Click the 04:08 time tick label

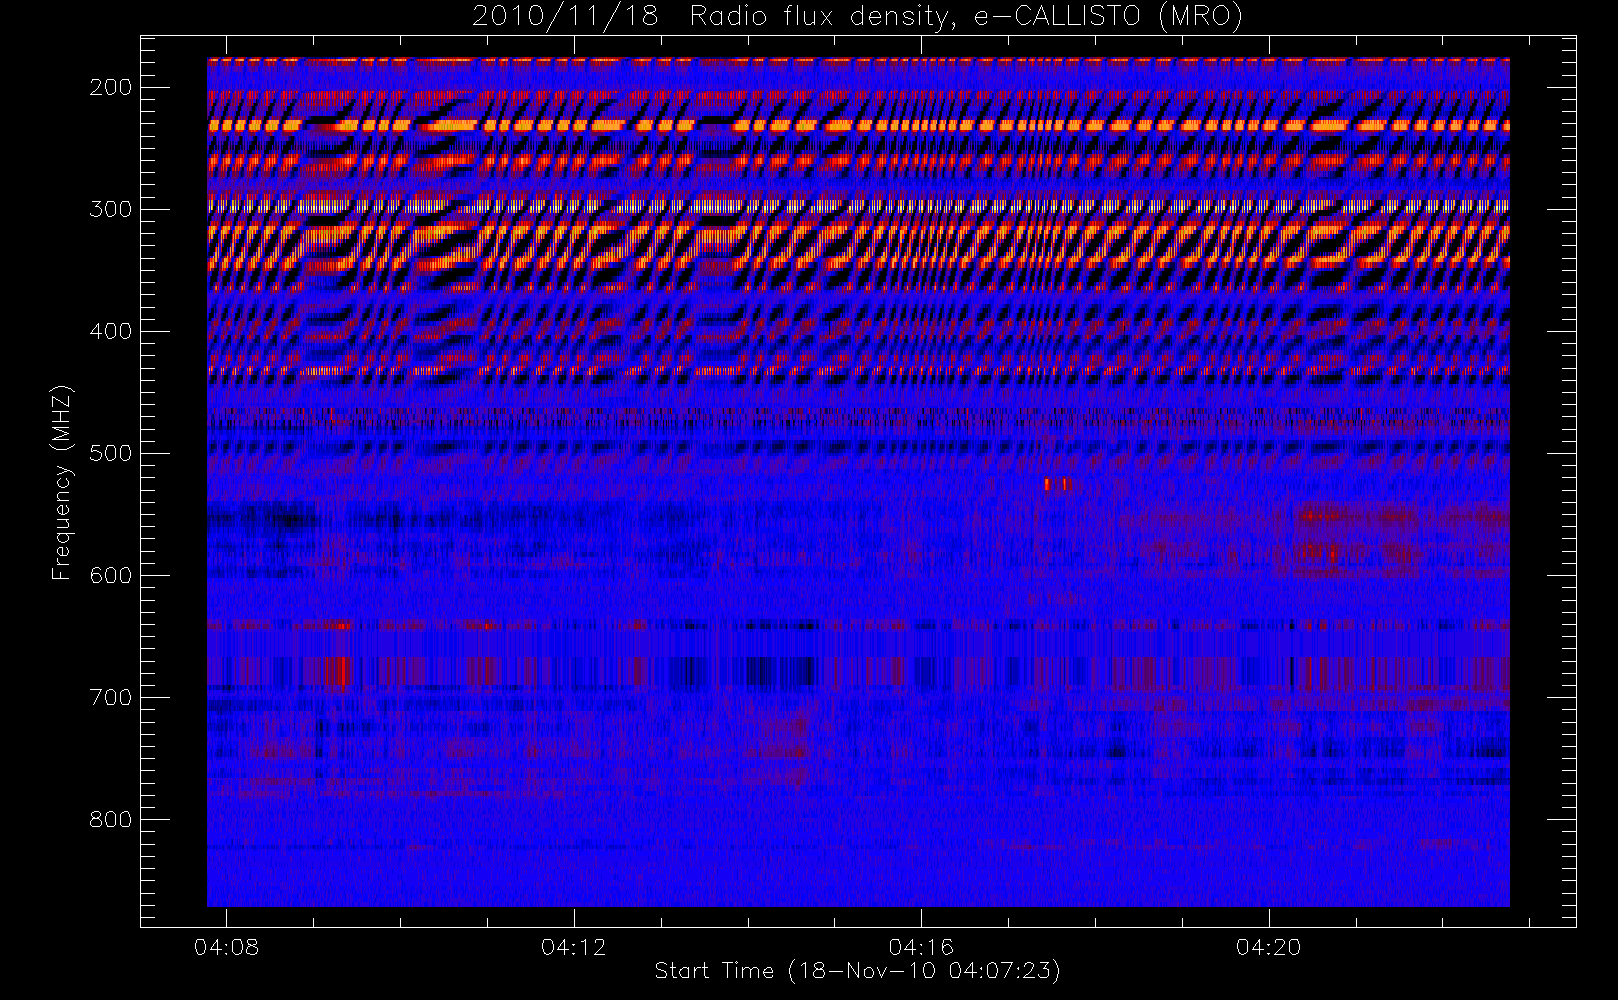(226, 946)
